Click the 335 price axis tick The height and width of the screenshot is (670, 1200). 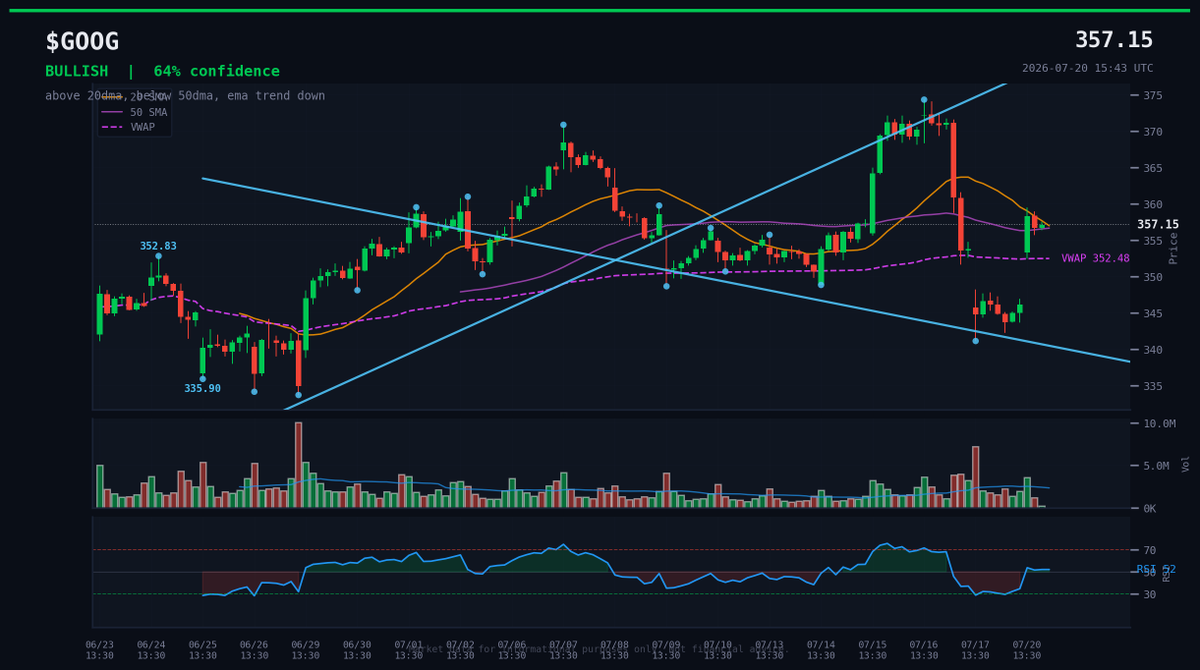1153,387
